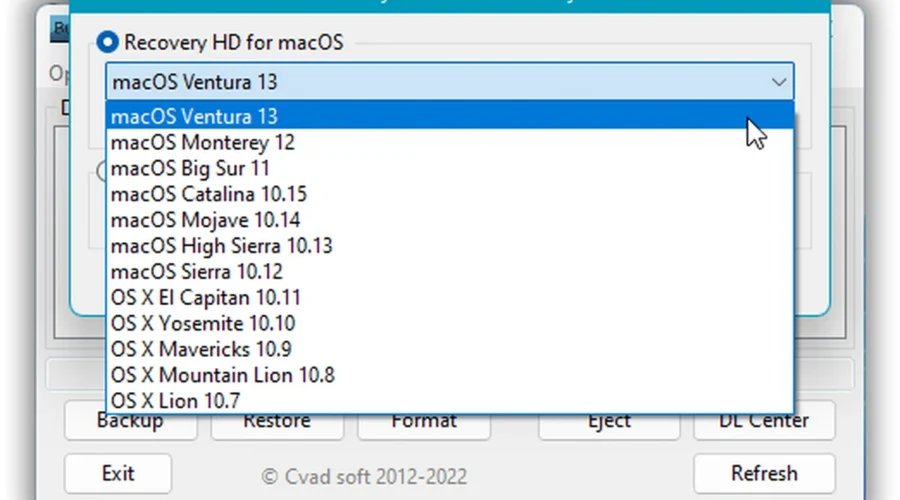Open the DL Center button

[764, 425]
